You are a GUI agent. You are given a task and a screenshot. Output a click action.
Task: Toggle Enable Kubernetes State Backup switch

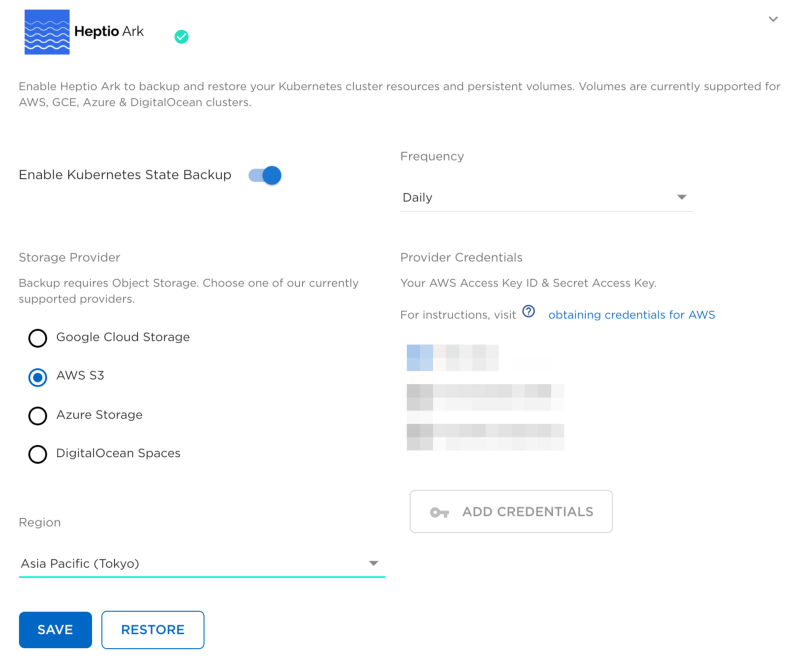coord(265,175)
